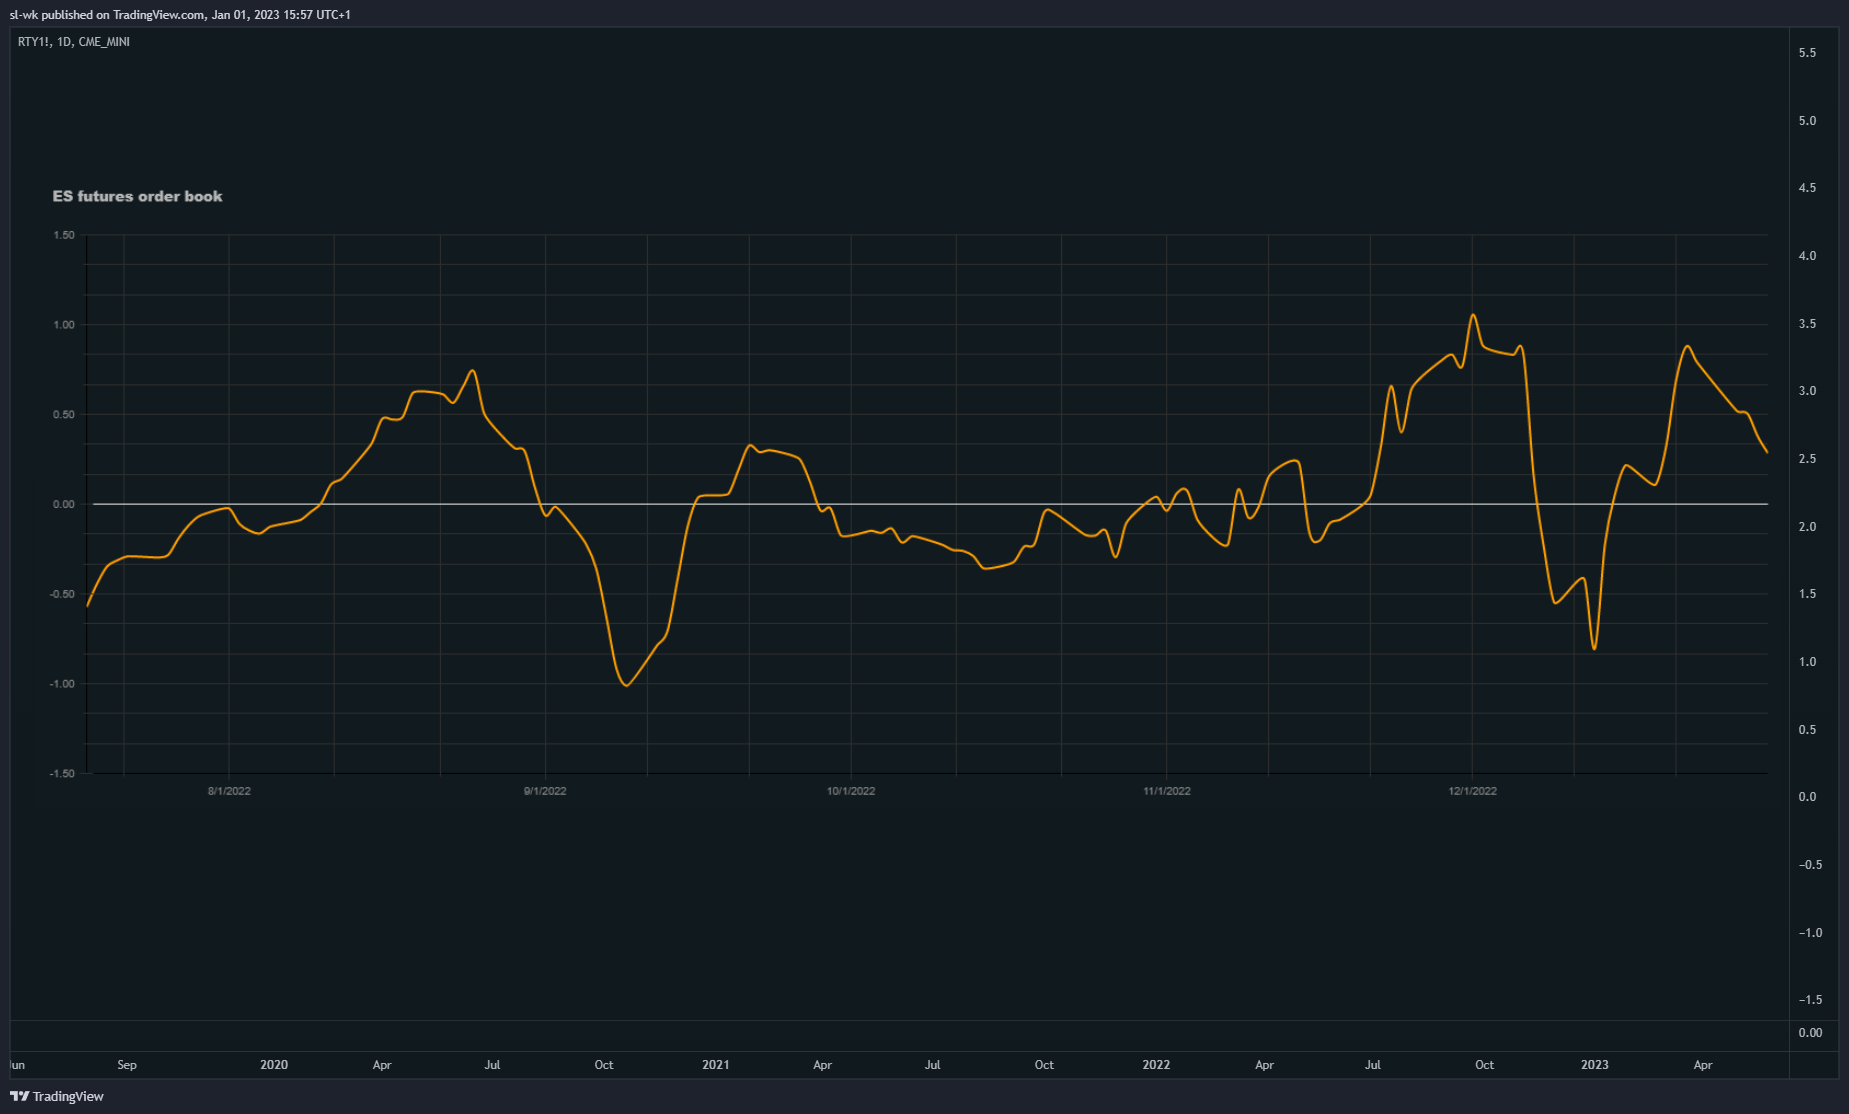Click the 0.00 value in lower pane scale
Viewport: 1849px width, 1114px height.
pos(1810,1033)
